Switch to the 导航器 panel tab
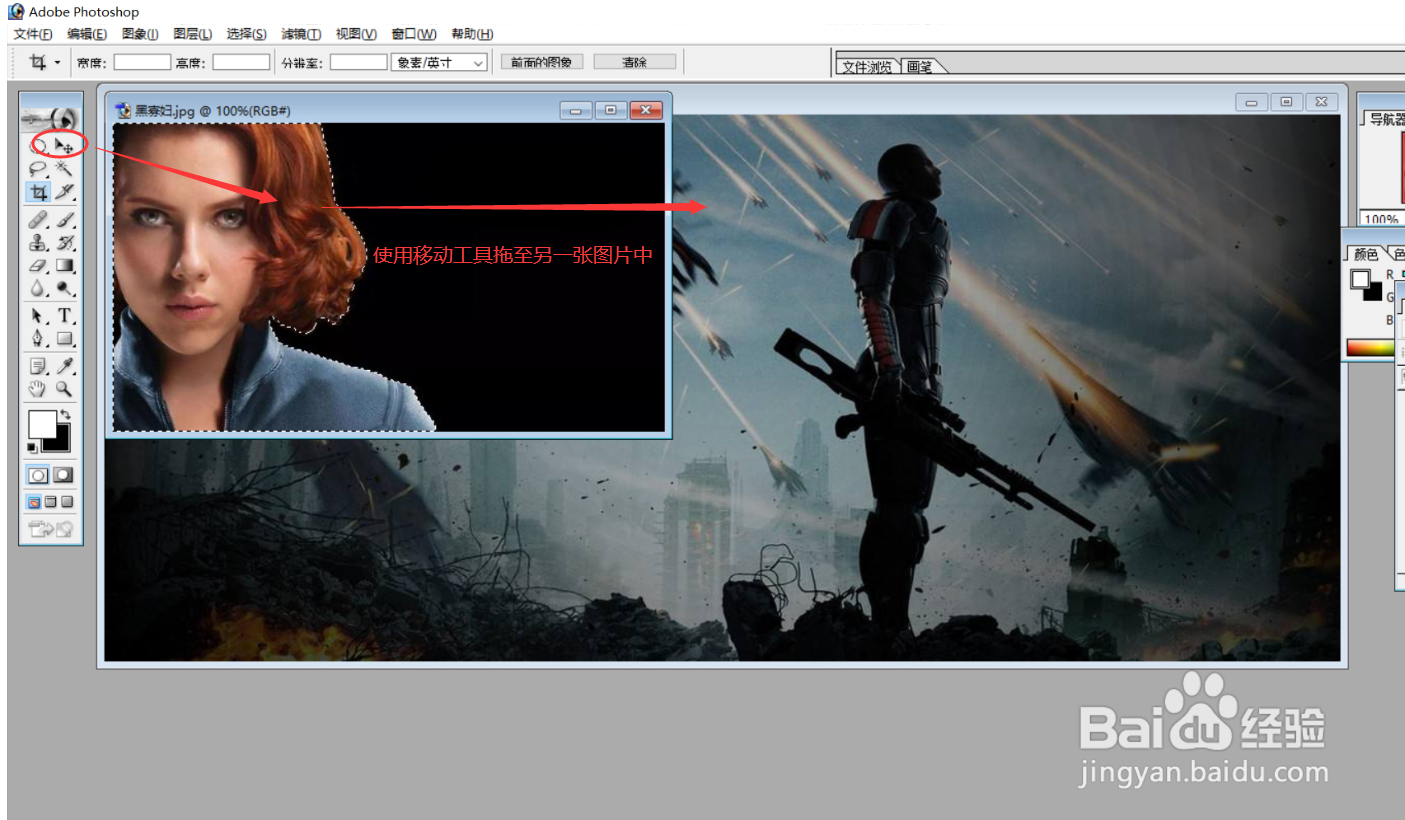Viewport: 1405px width, 820px height. 1386,119
